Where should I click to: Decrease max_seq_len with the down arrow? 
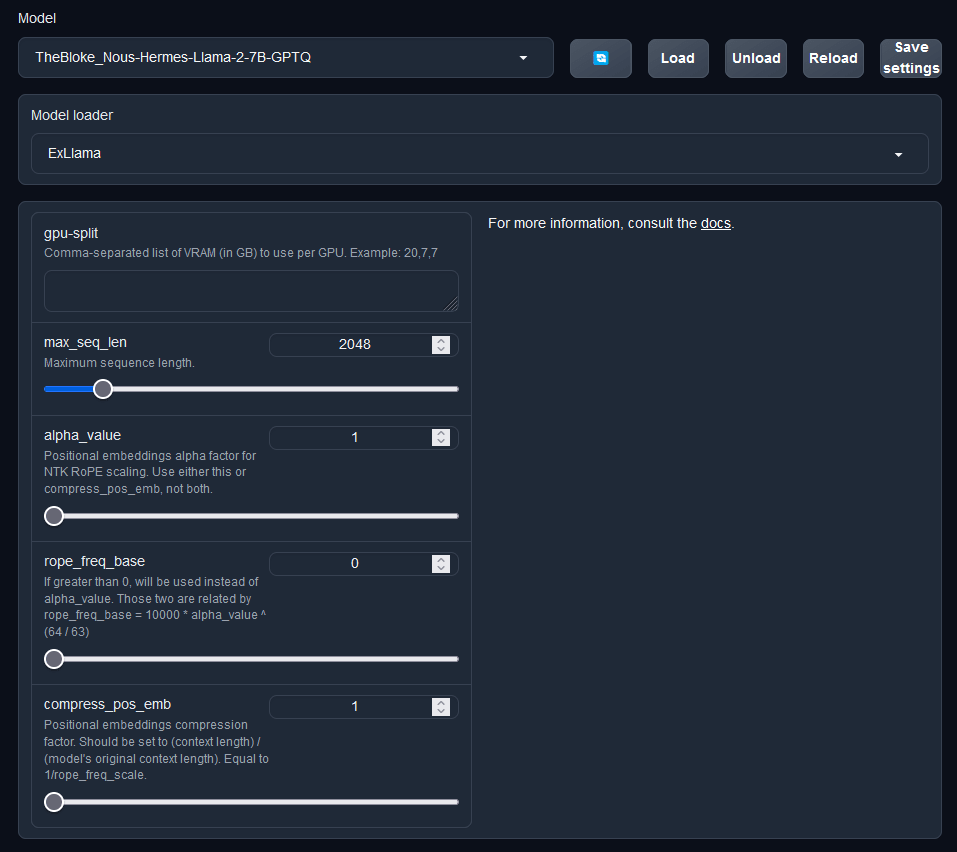441,349
